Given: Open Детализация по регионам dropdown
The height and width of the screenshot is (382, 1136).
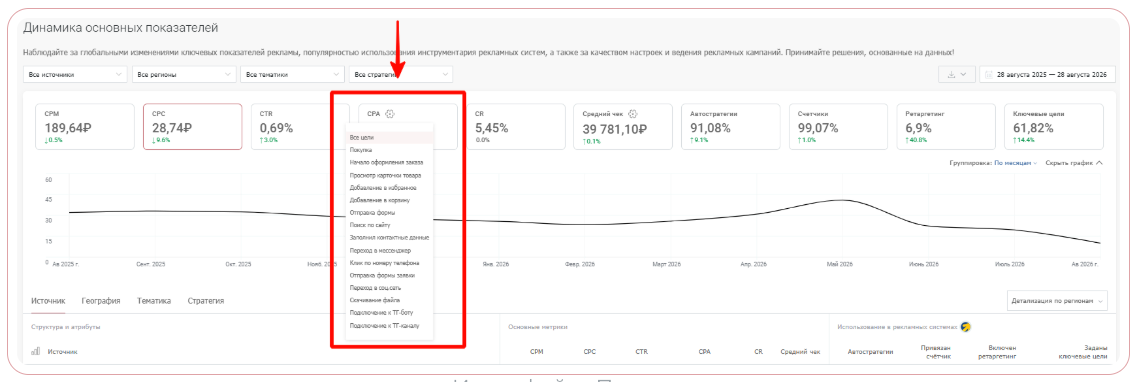Looking at the screenshot, I should tap(1058, 300).
